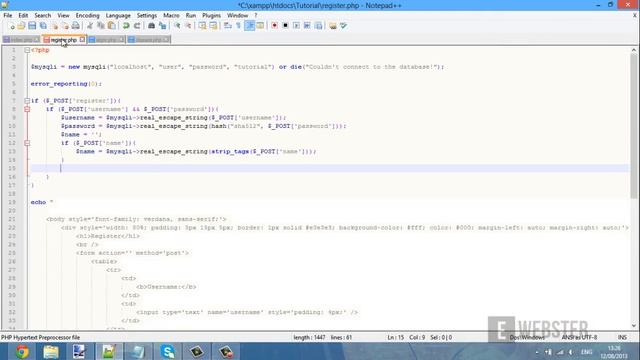Paste from clipboard via toolbar icon
This screenshot has height=360, width=640.
(x=111, y=26)
